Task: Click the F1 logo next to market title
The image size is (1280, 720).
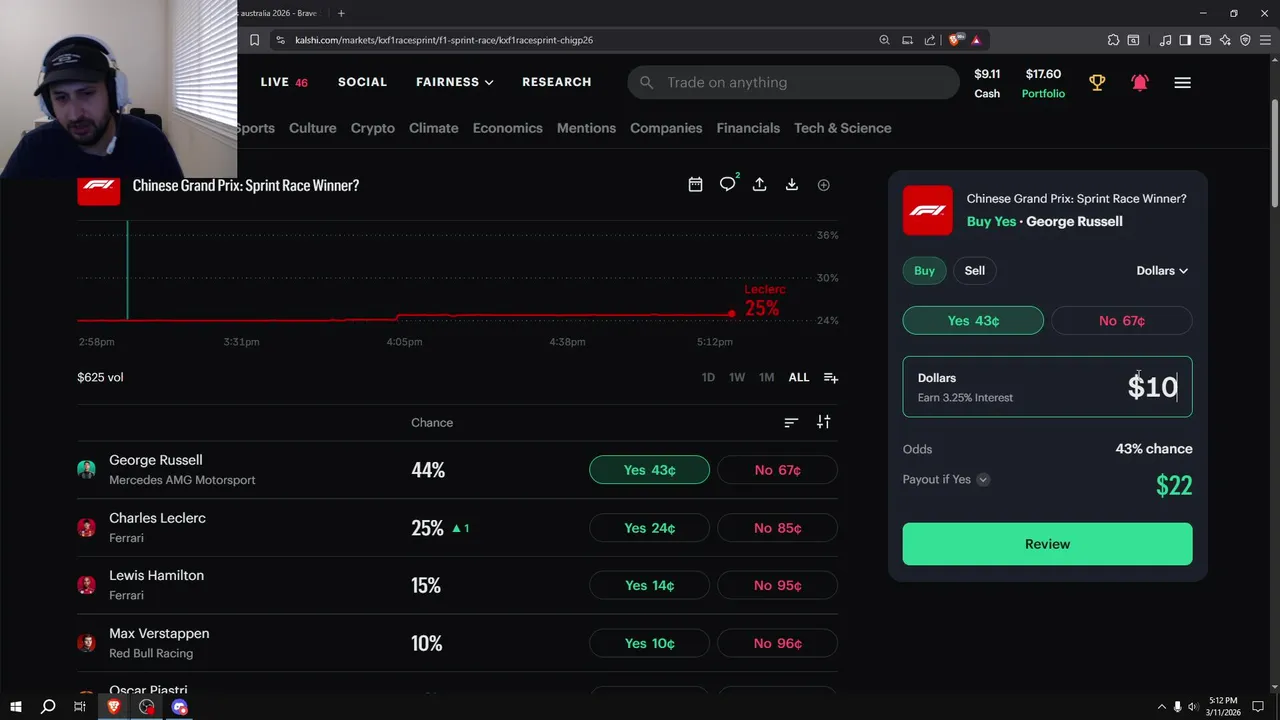Action: [x=99, y=185]
